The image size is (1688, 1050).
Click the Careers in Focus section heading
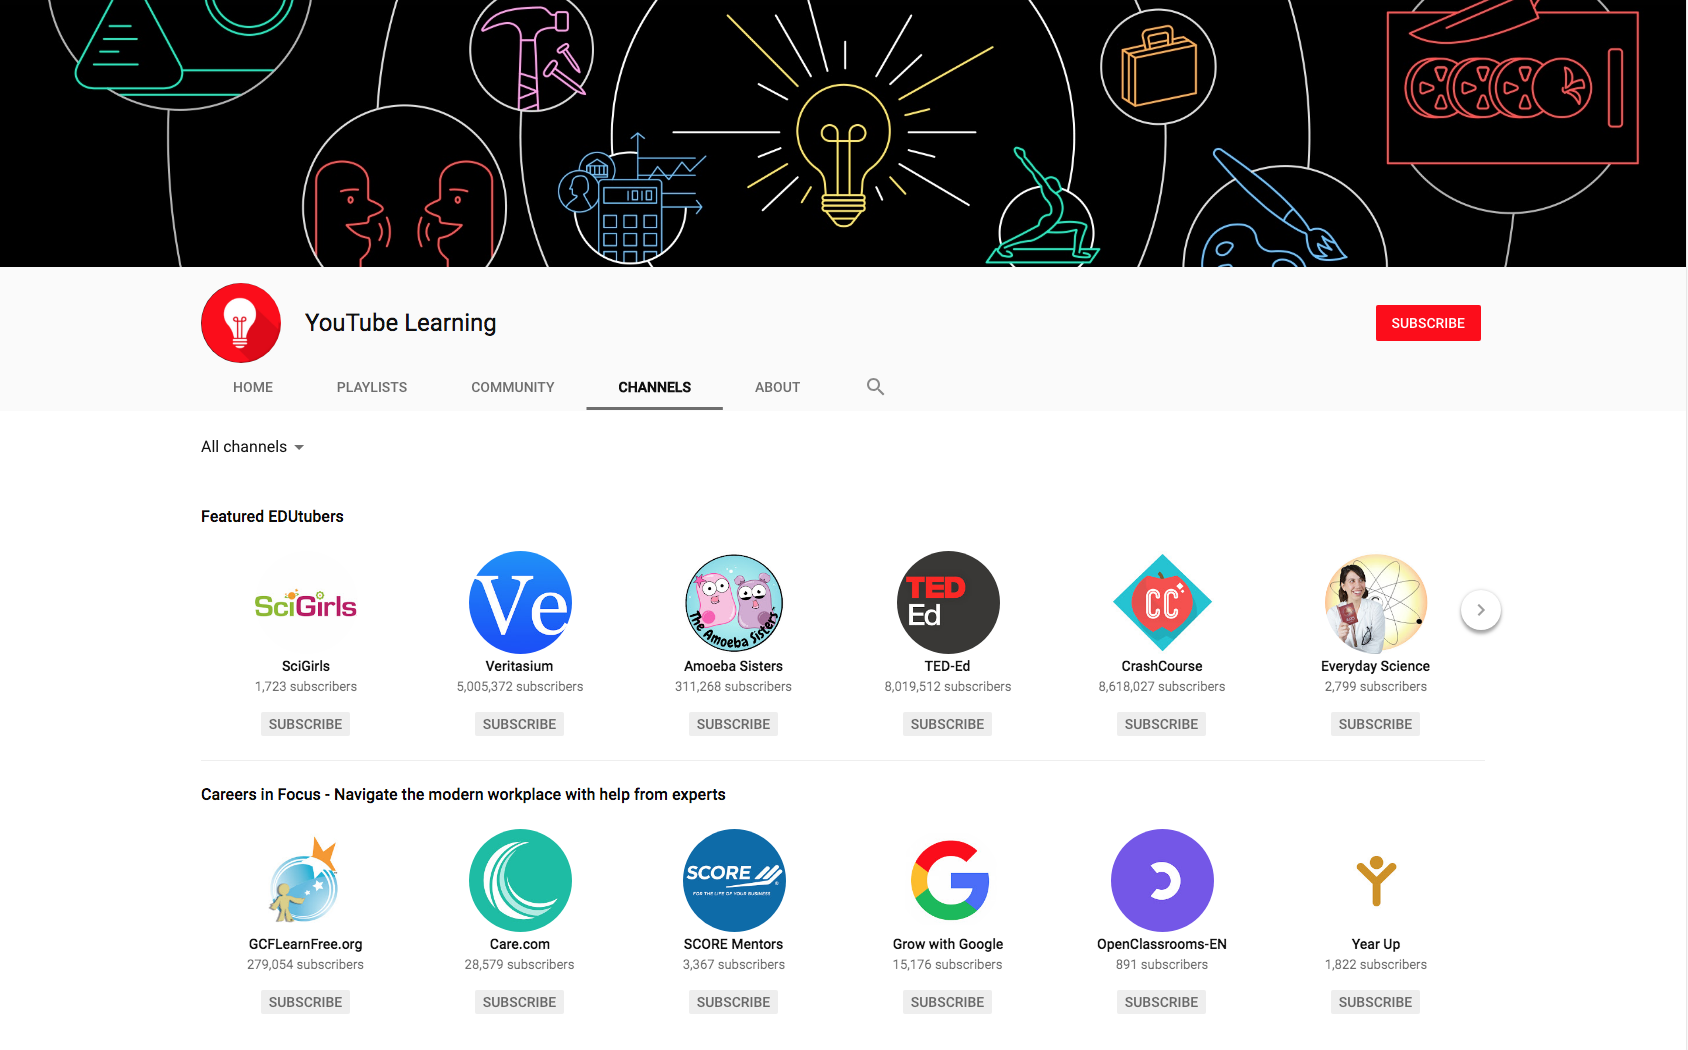[463, 795]
